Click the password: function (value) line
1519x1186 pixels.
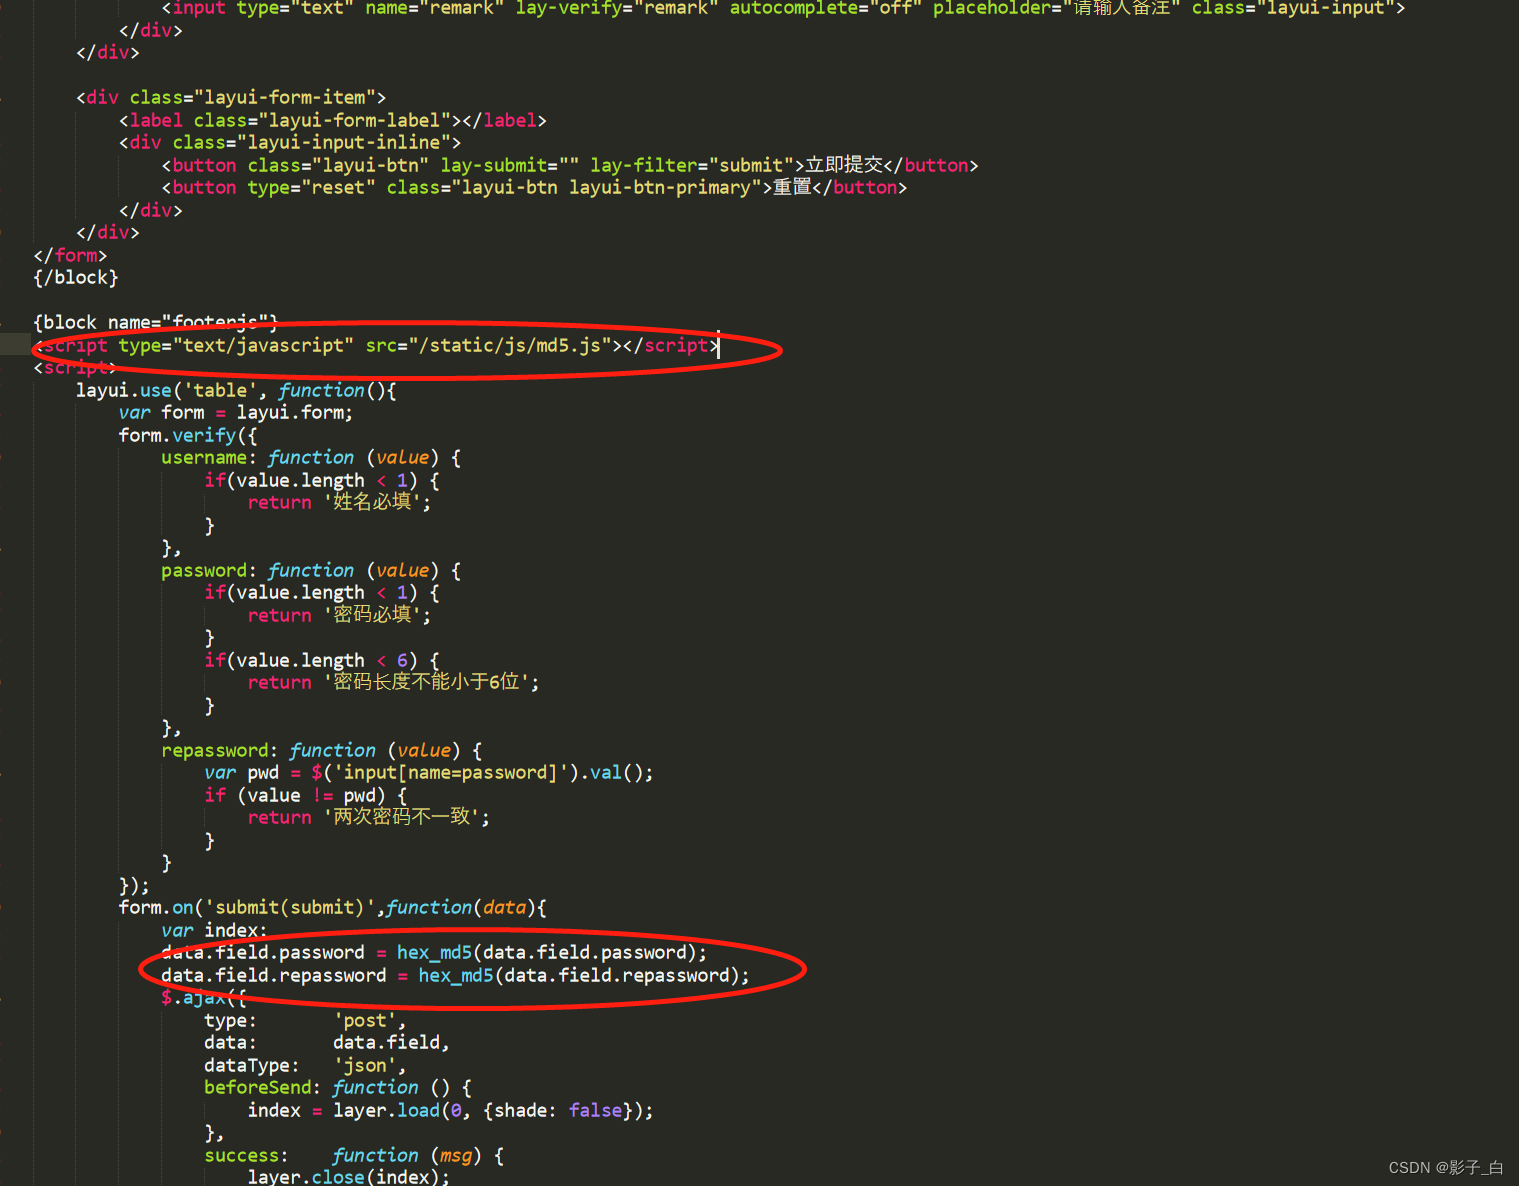tap(311, 570)
